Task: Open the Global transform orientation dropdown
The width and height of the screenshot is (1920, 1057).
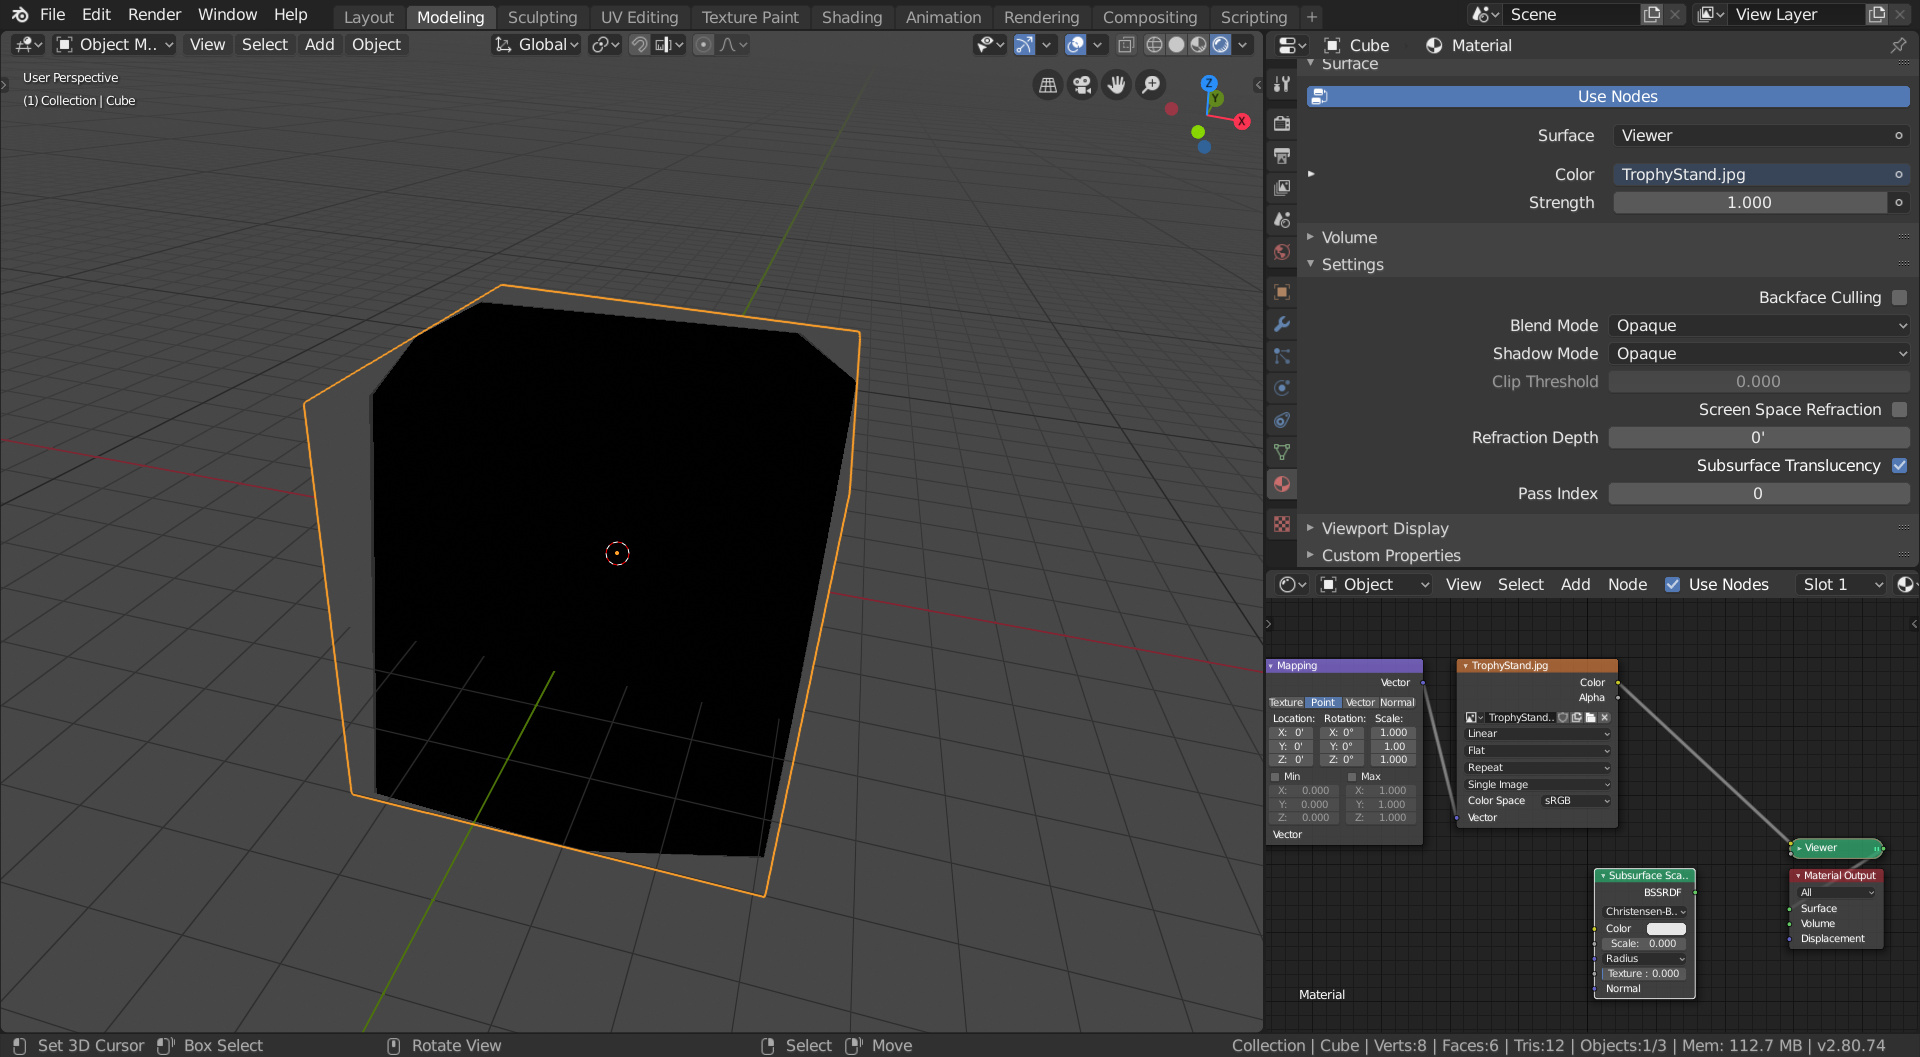Action: coord(537,45)
